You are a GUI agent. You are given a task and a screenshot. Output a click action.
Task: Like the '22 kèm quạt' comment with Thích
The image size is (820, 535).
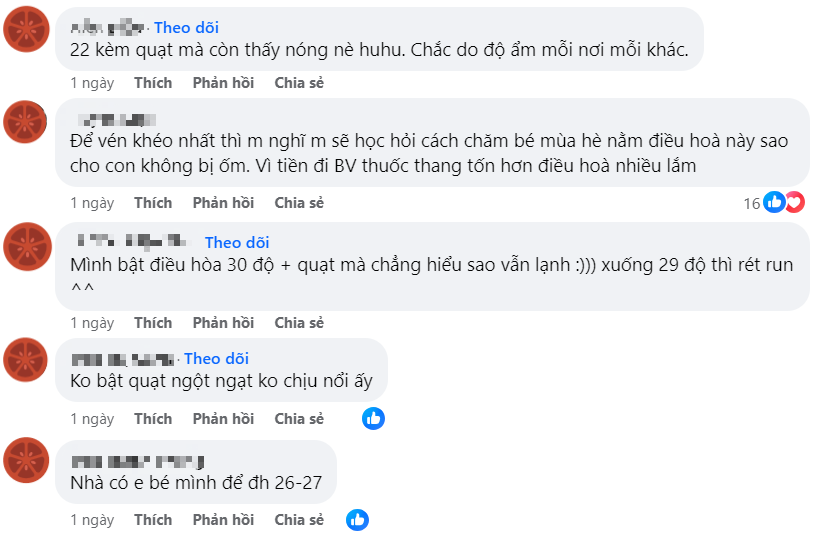(x=153, y=83)
